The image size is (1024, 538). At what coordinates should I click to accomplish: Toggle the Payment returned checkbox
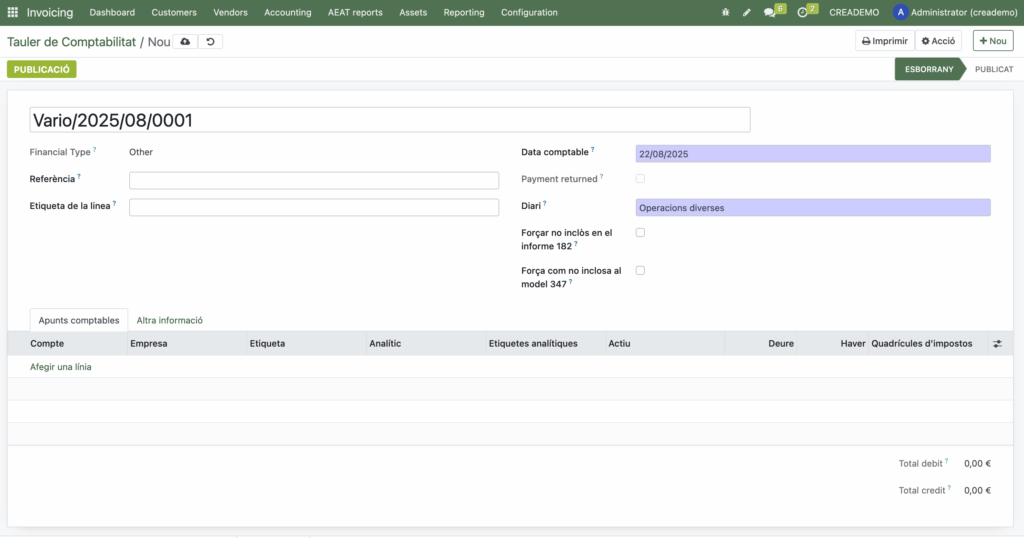point(640,179)
